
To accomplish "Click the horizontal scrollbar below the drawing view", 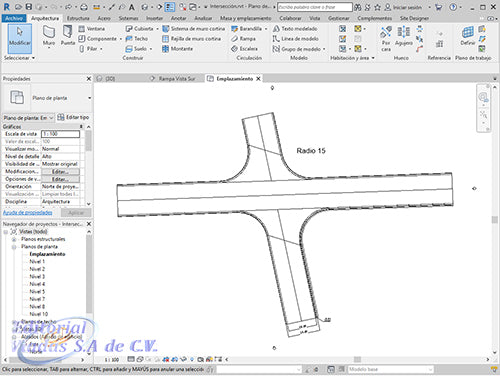I will [x=357, y=360].
